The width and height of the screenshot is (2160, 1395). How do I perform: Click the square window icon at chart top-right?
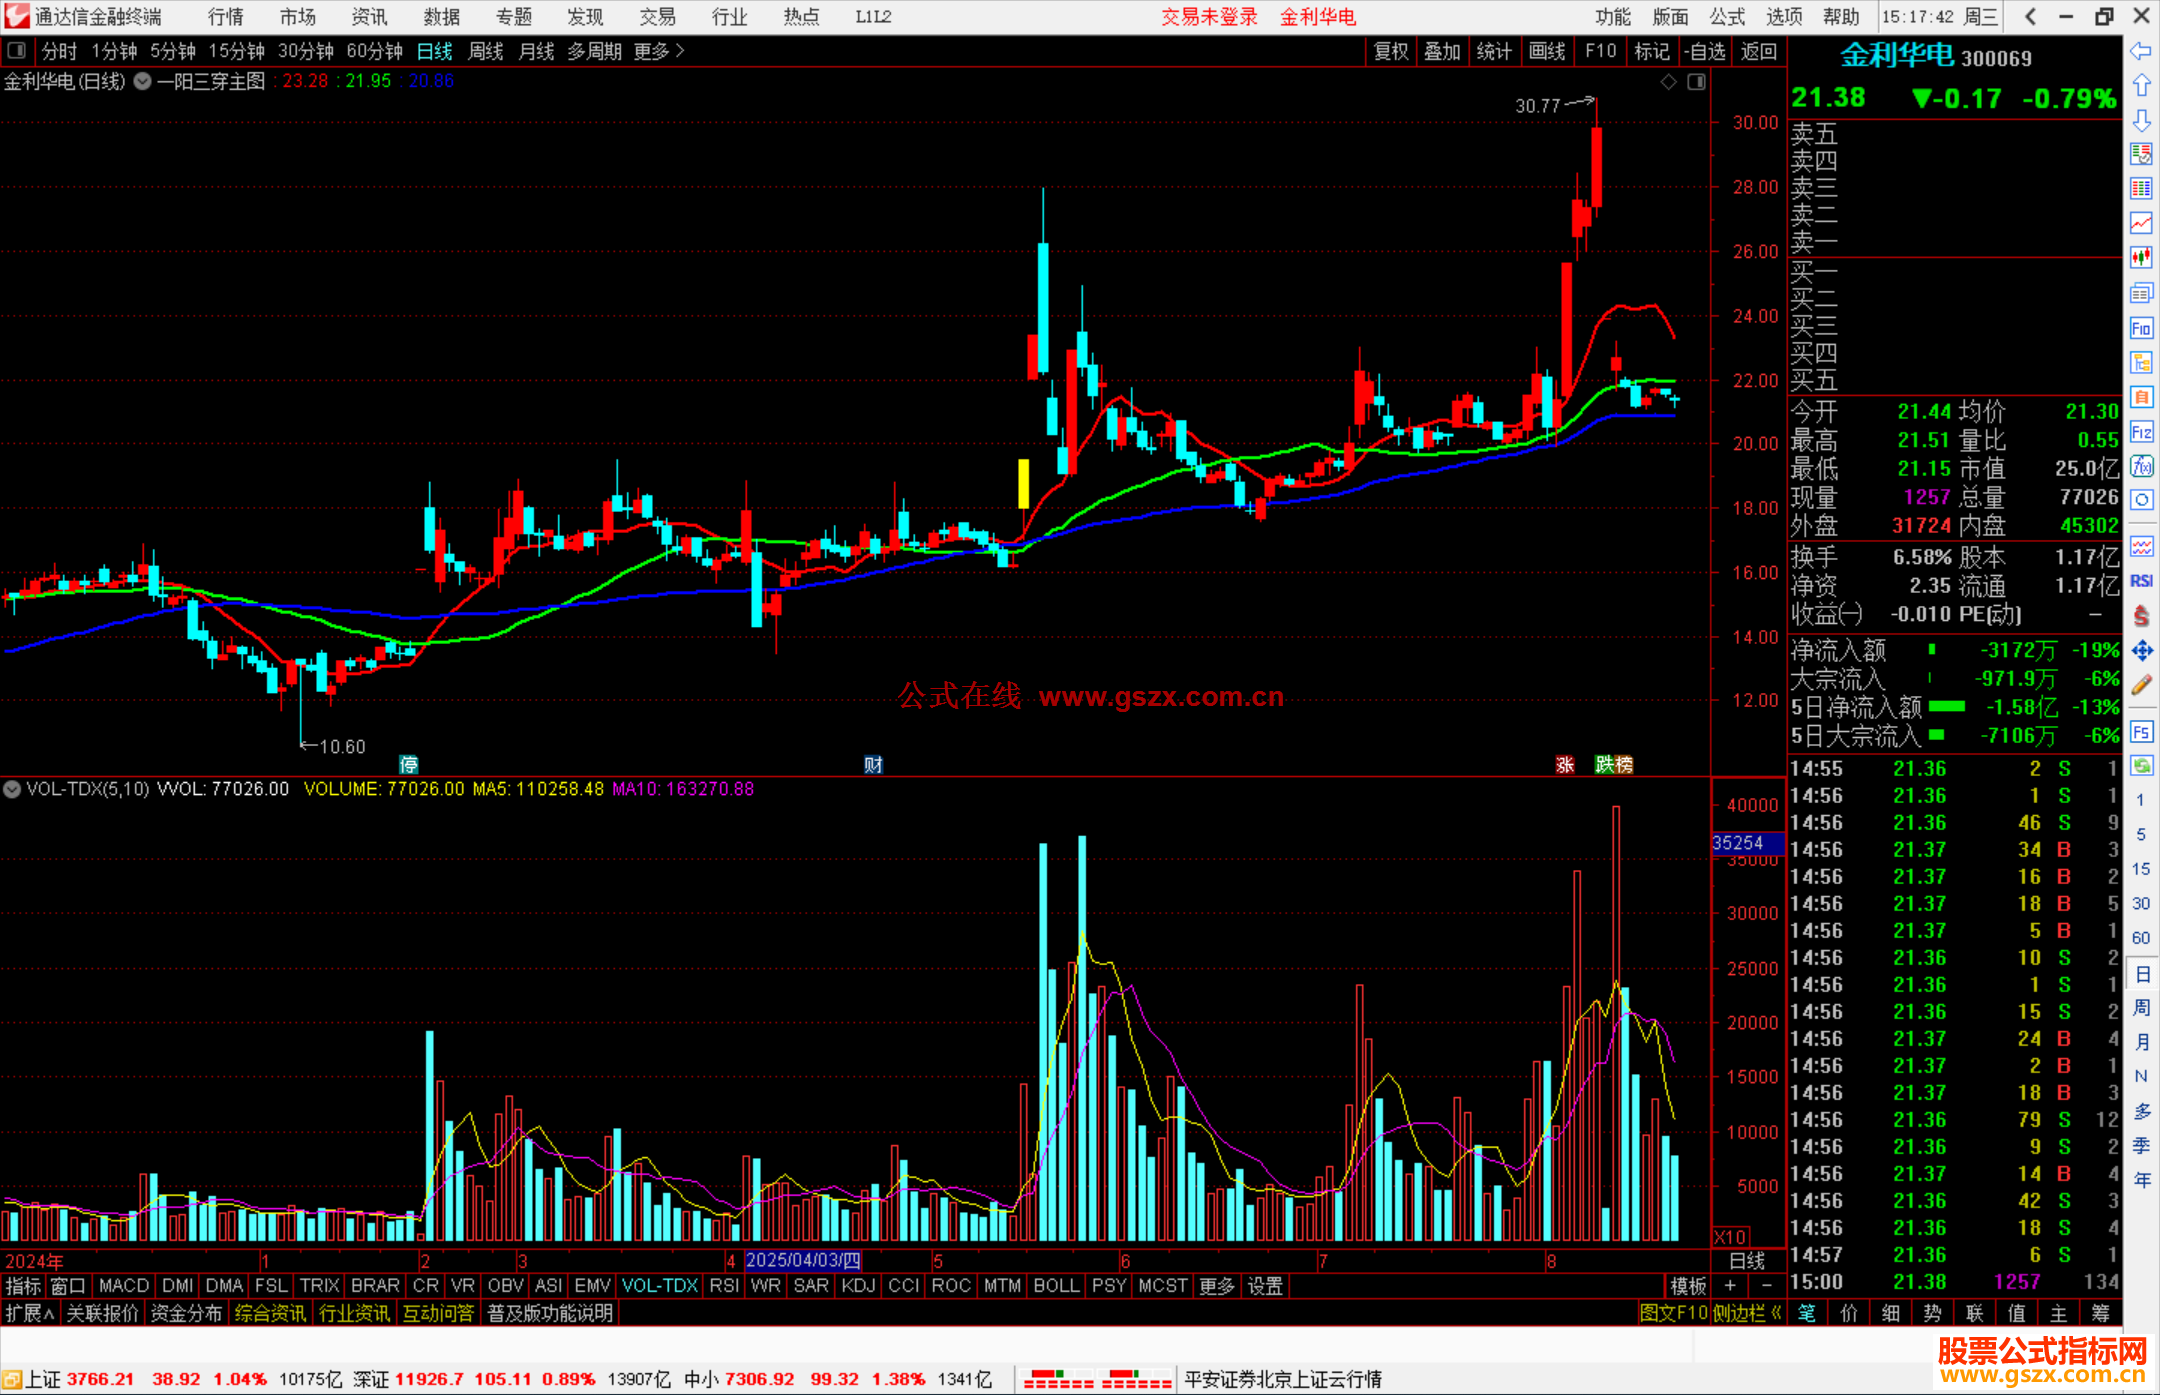1696,82
